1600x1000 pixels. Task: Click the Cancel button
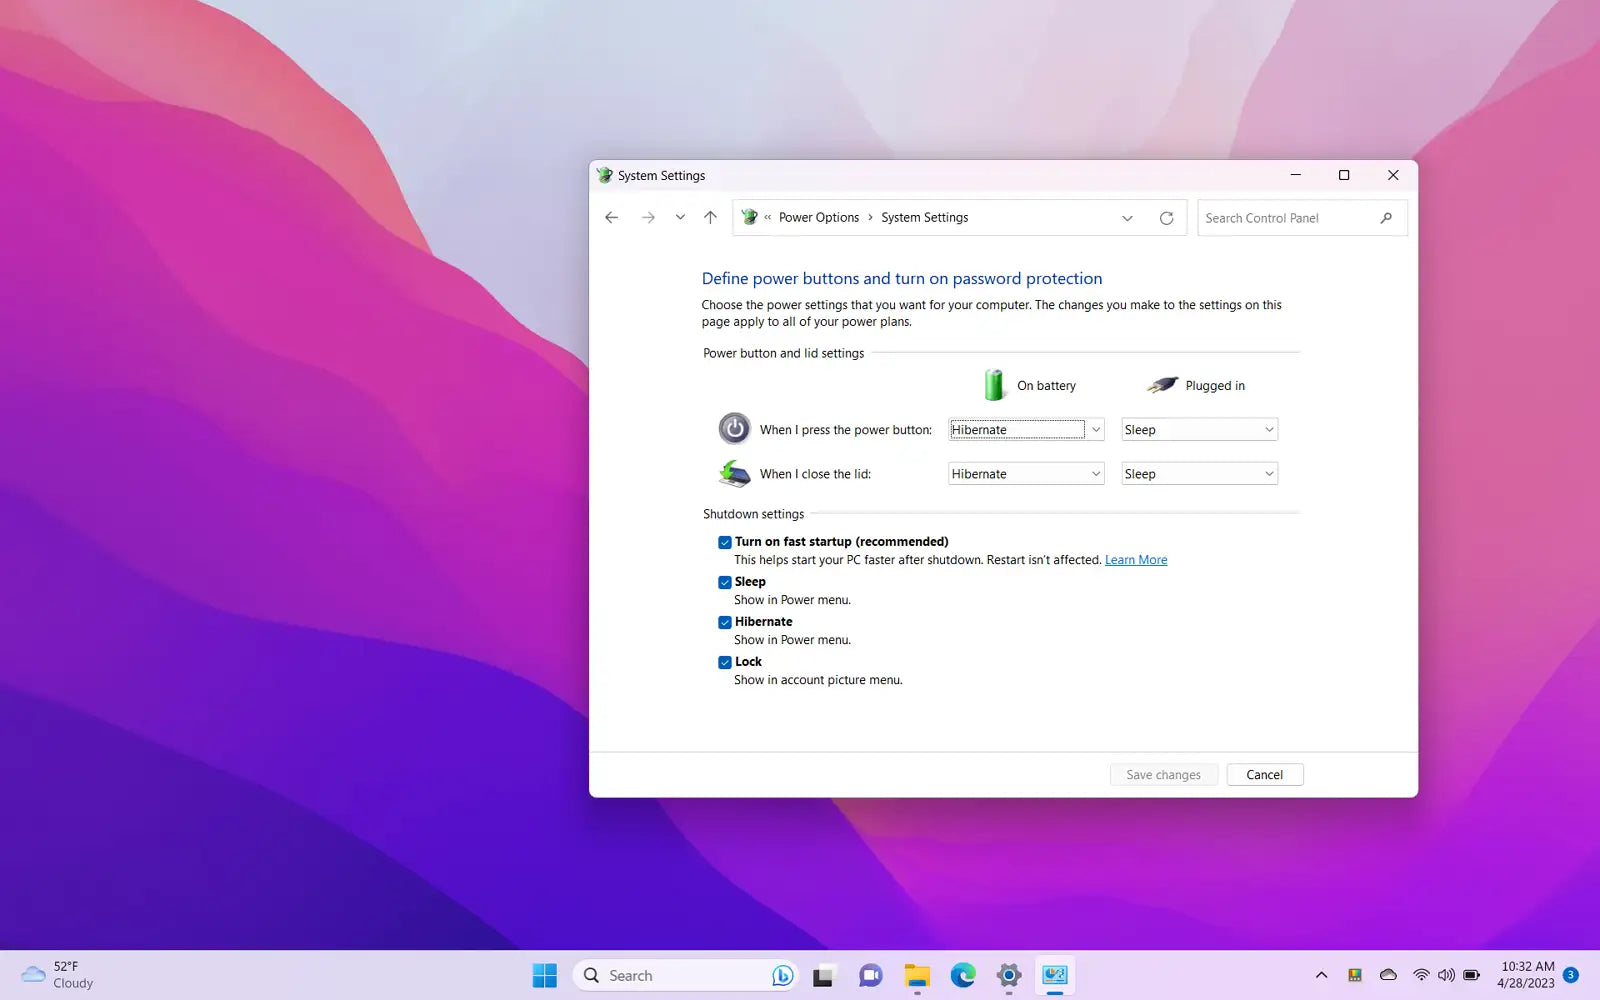pyautogui.click(x=1264, y=775)
